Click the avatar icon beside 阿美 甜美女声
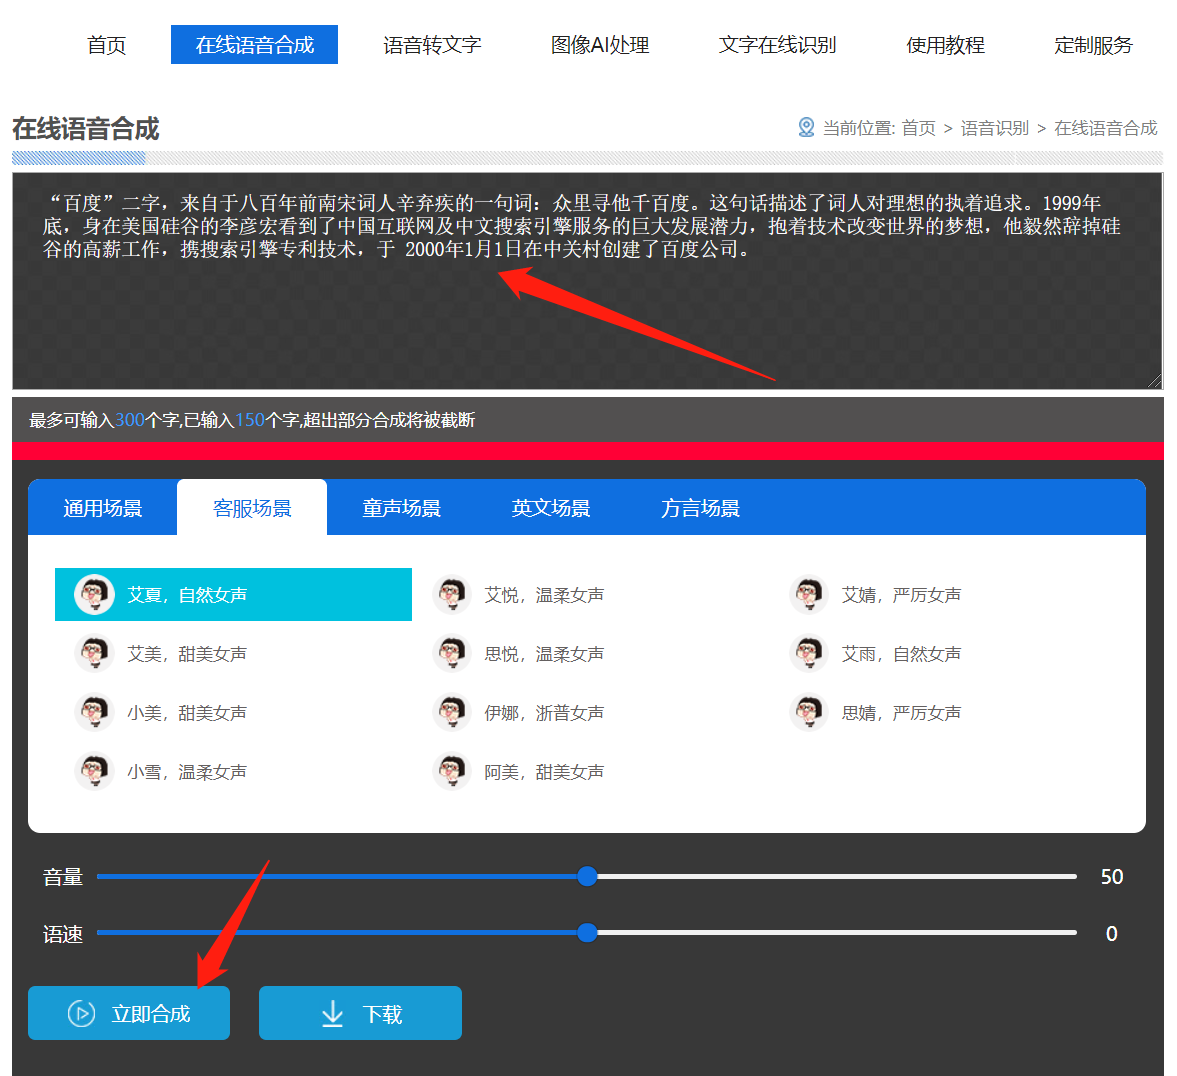This screenshot has width=1177, height=1076. tap(452, 771)
